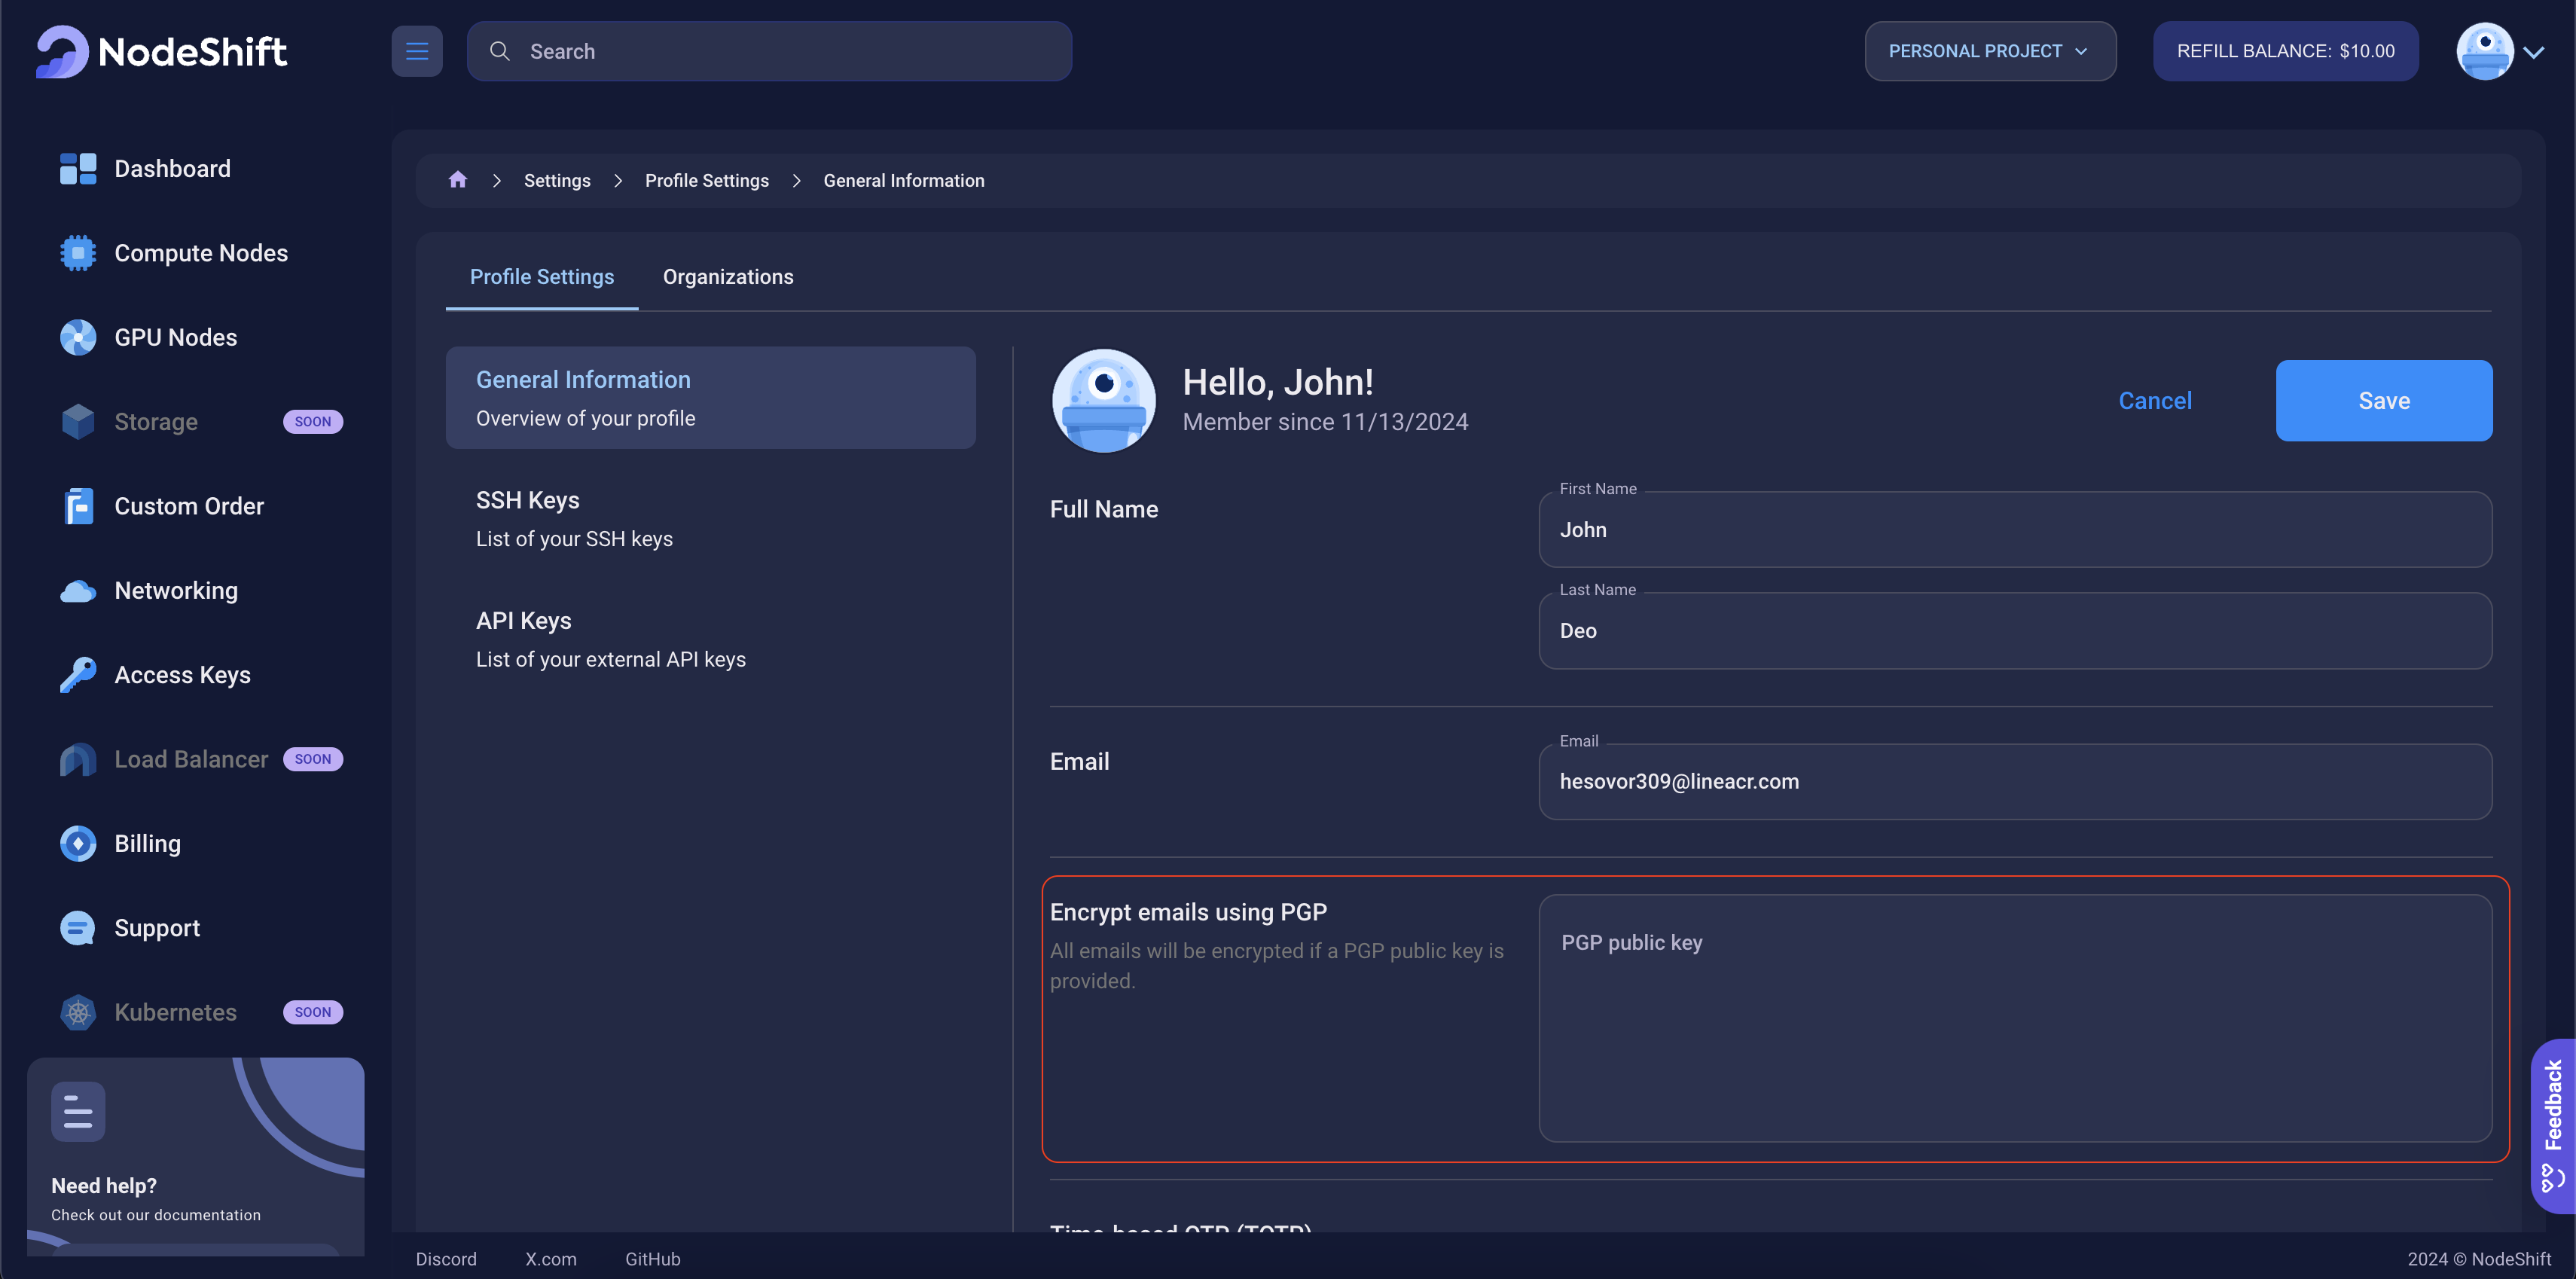Screen dimensions: 2576x1279
Task: Open the Billing section icon
Action: [78, 844]
